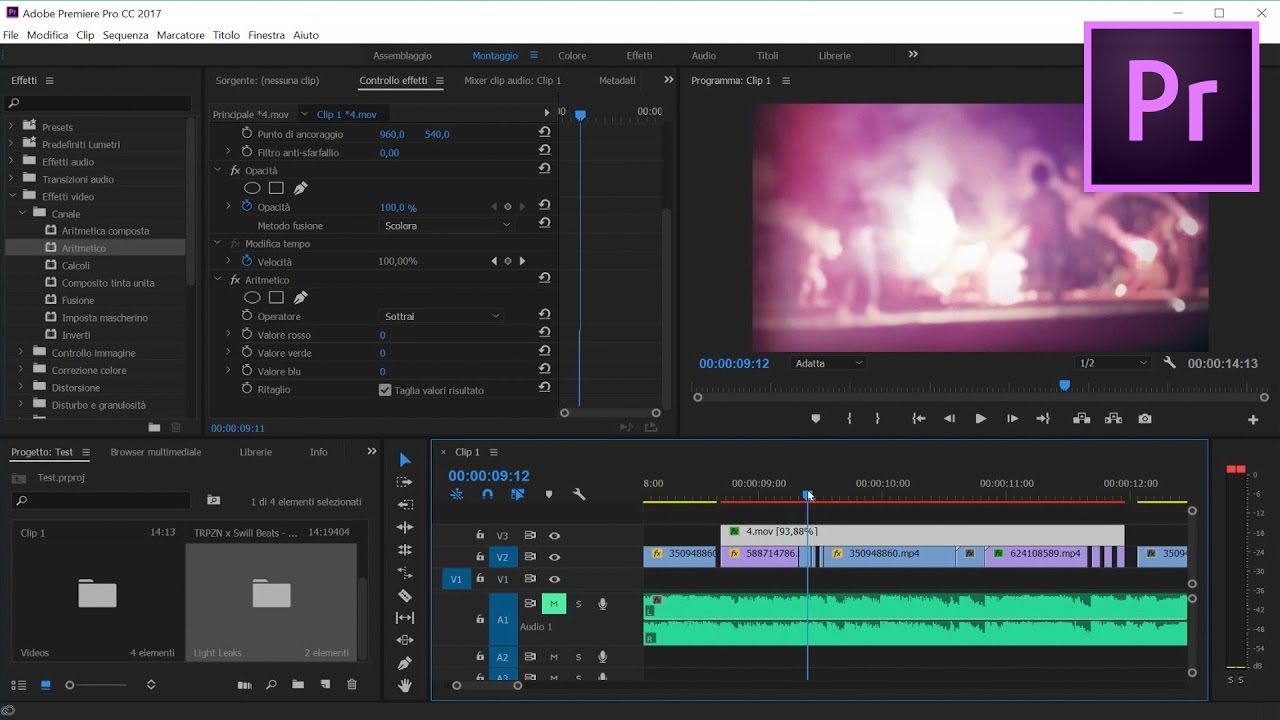The width and height of the screenshot is (1280, 720).
Task: Open the Operatore dropdown set to Sottrai
Action: (x=442, y=316)
